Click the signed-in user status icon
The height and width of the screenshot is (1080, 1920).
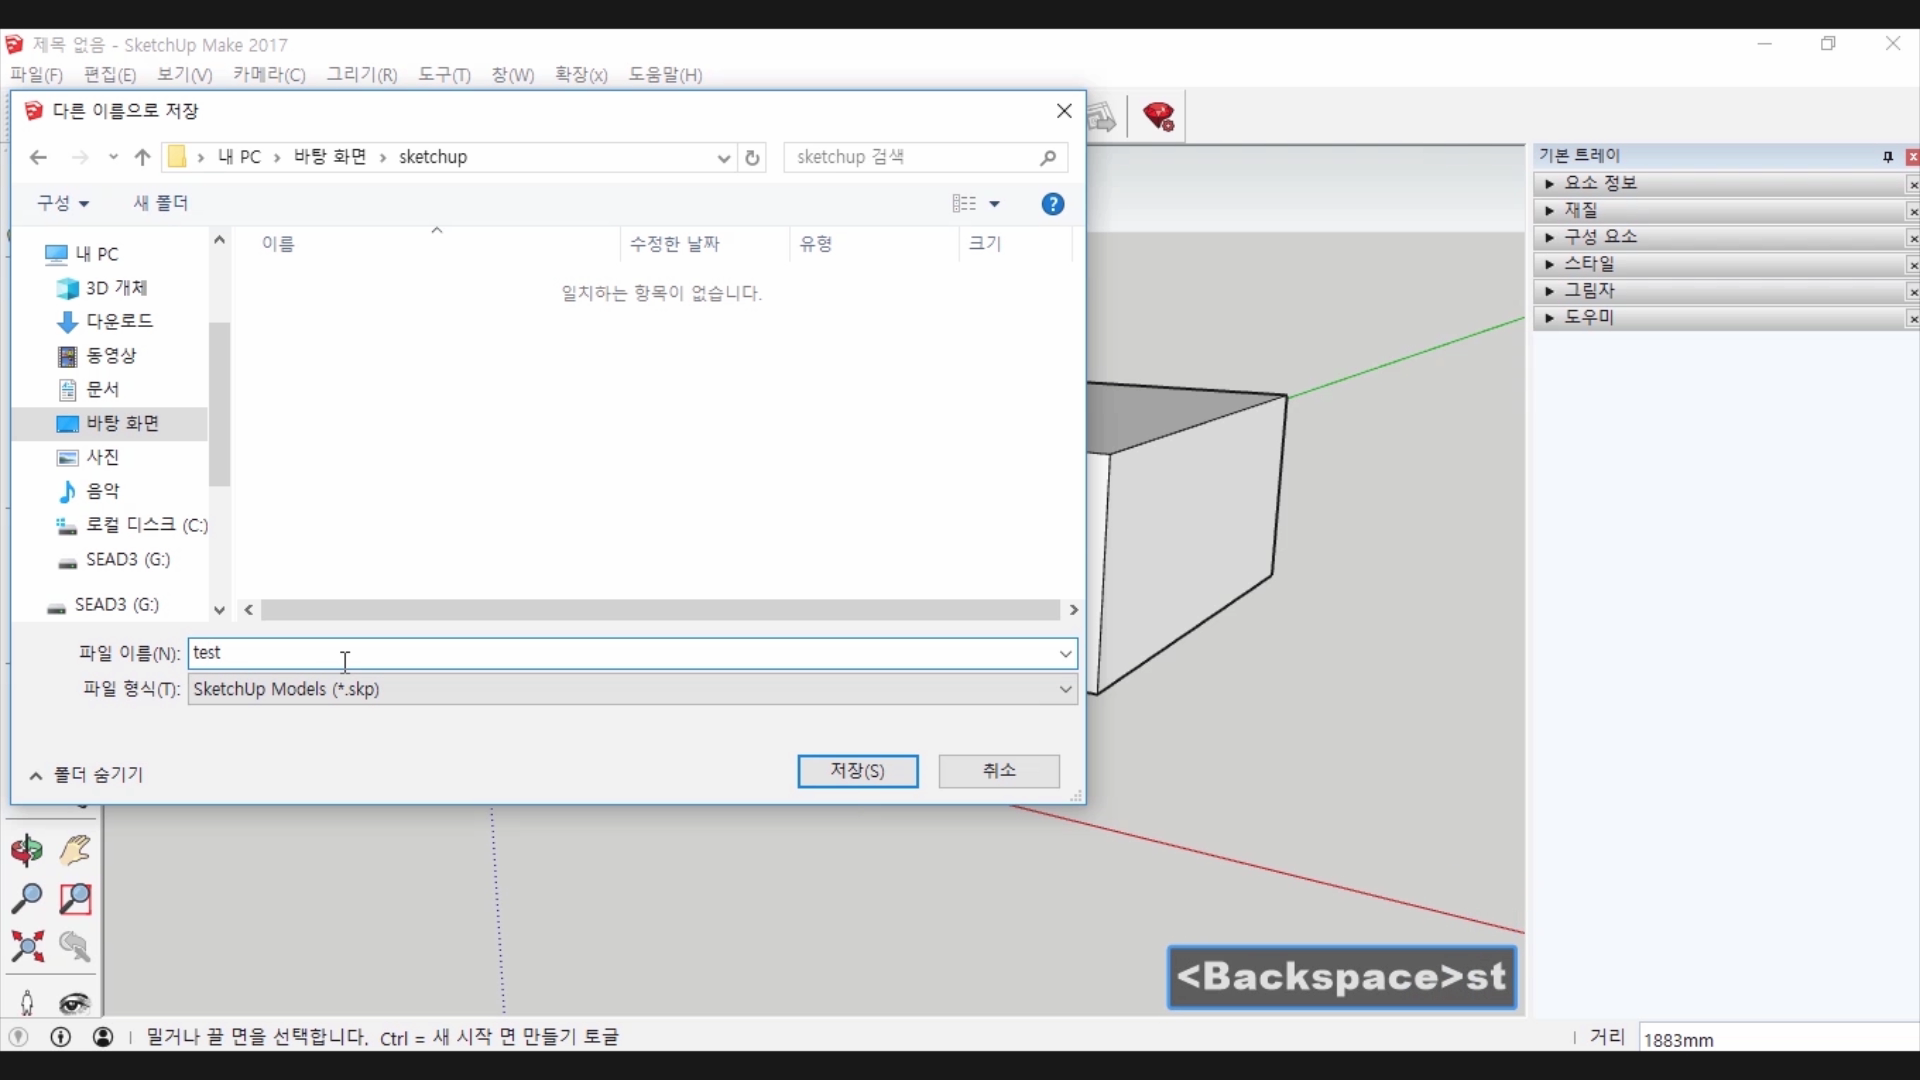tap(103, 1037)
